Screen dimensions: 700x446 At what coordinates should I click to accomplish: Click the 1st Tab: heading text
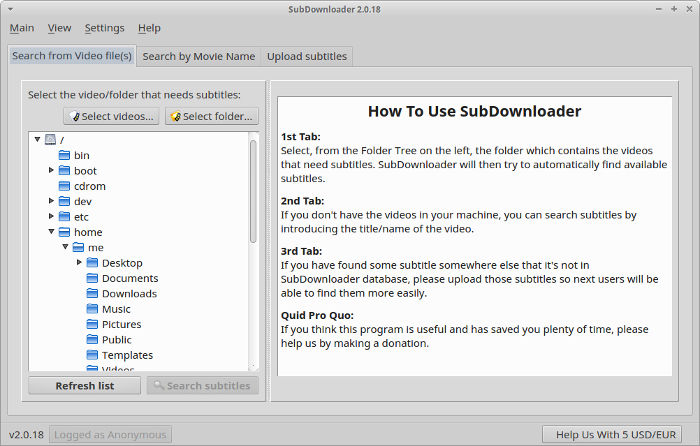pos(300,137)
